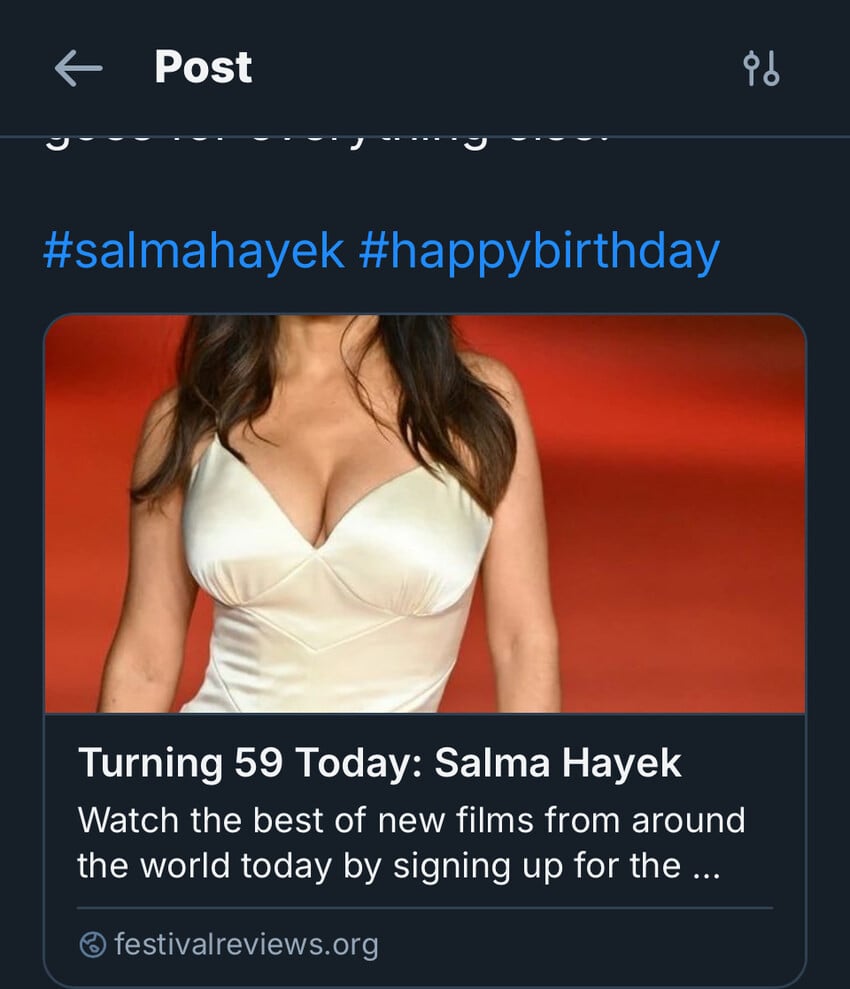Tap the 'Post' header title
850x989 pixels.
203,68
